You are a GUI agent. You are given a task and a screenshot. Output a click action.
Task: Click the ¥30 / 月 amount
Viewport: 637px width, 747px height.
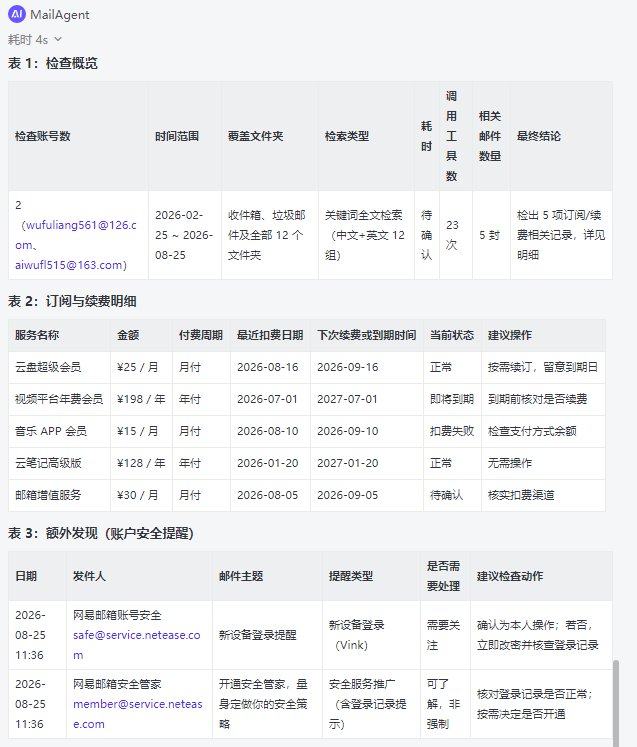click(138, 495)
